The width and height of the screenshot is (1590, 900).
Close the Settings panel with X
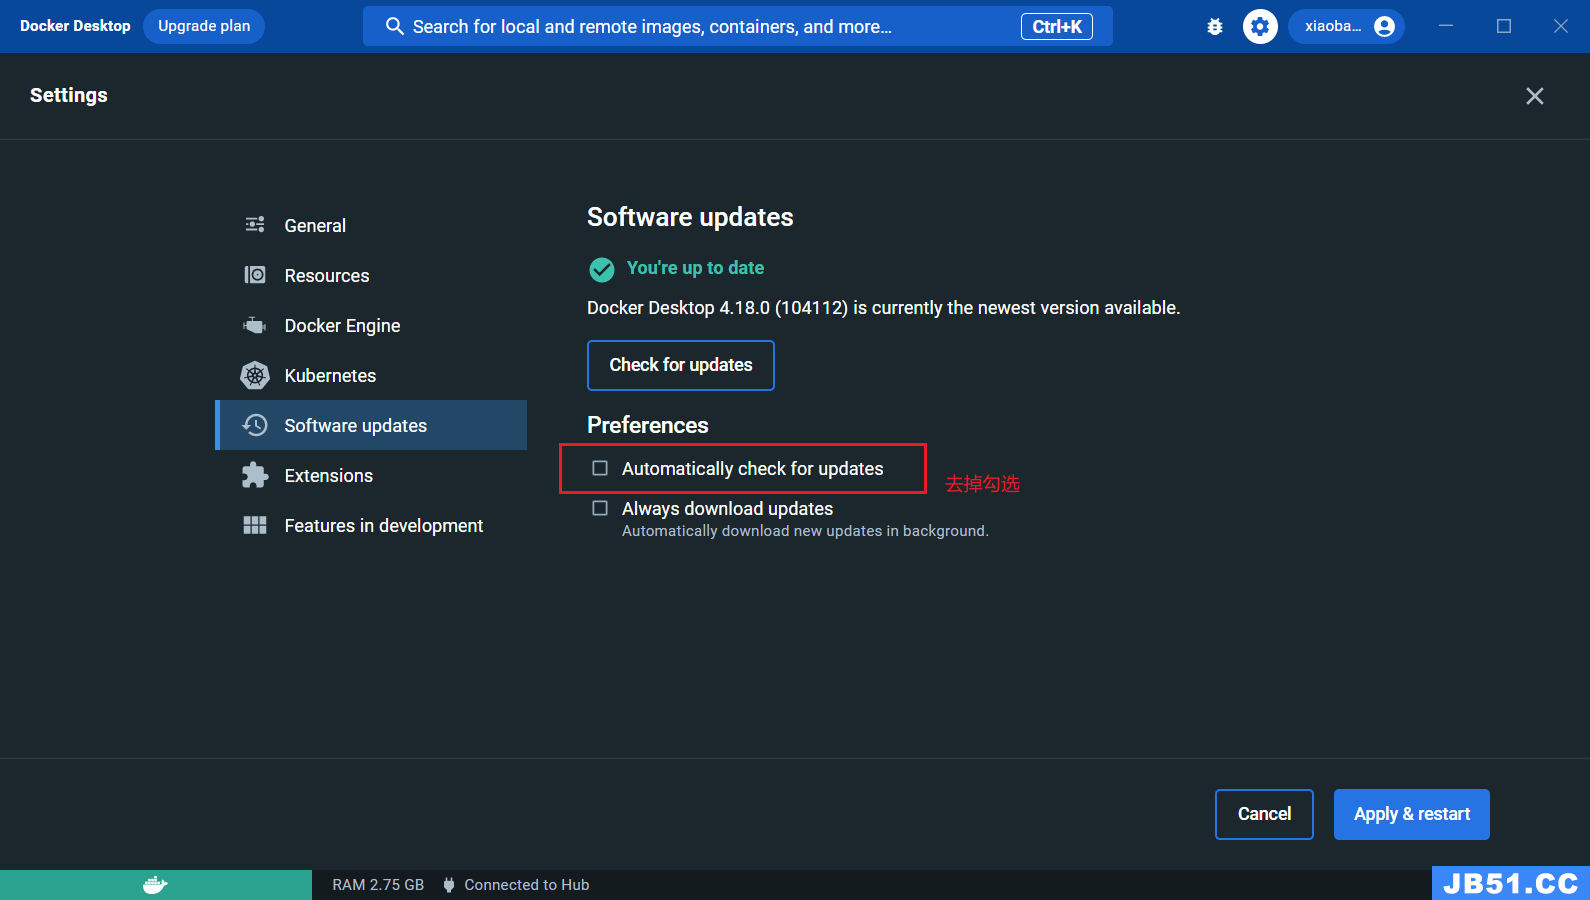[1535, 96]
